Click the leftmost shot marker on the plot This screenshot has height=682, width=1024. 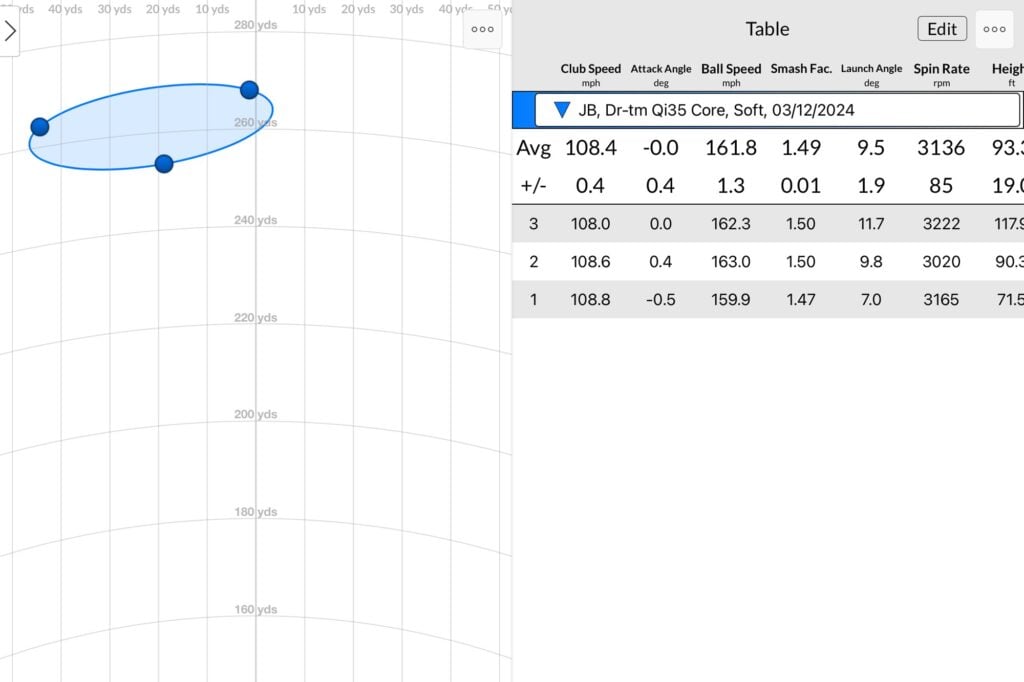[x=39, y=126]
